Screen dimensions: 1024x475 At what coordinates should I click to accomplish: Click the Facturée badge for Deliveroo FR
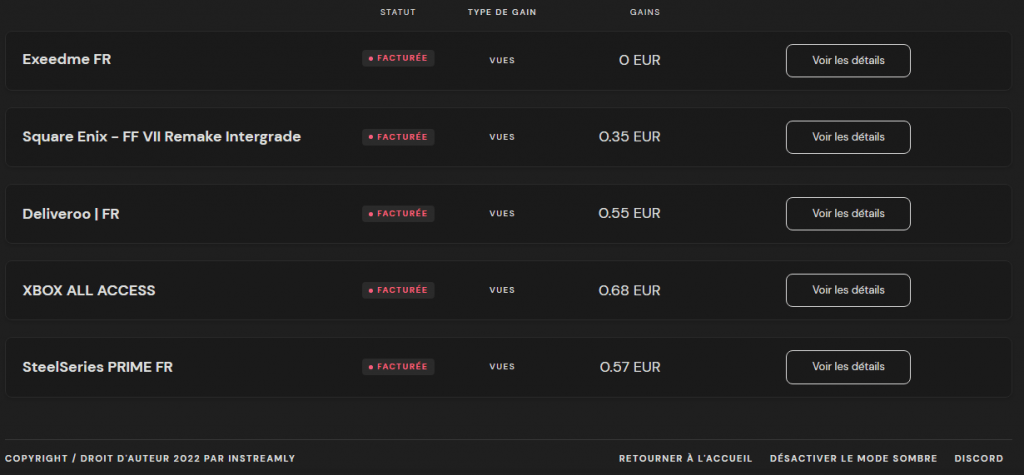pos(398,213)
